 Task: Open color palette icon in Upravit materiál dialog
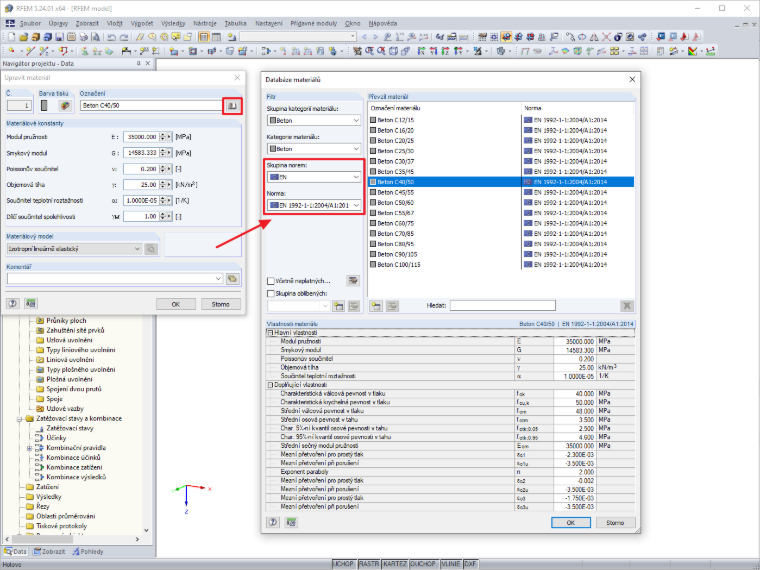[x=64, y=105]
